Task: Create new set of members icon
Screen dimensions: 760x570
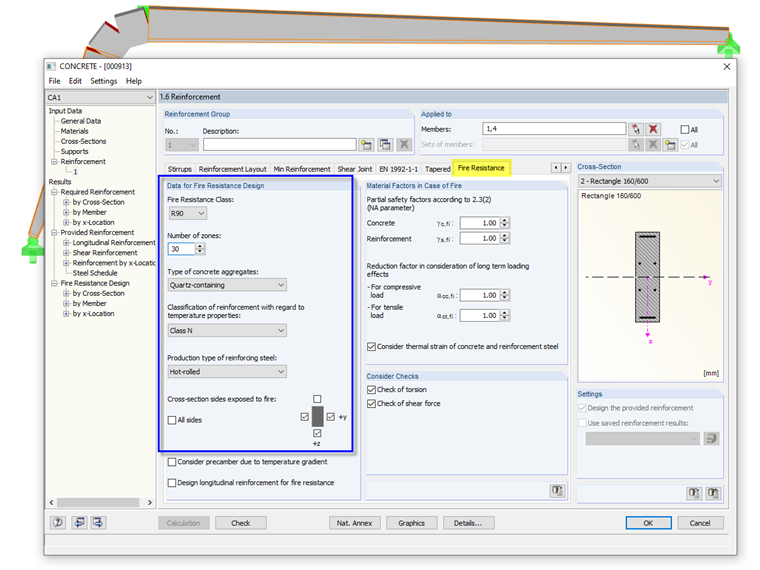Action: pyautogui.click(x=670, y=144)
